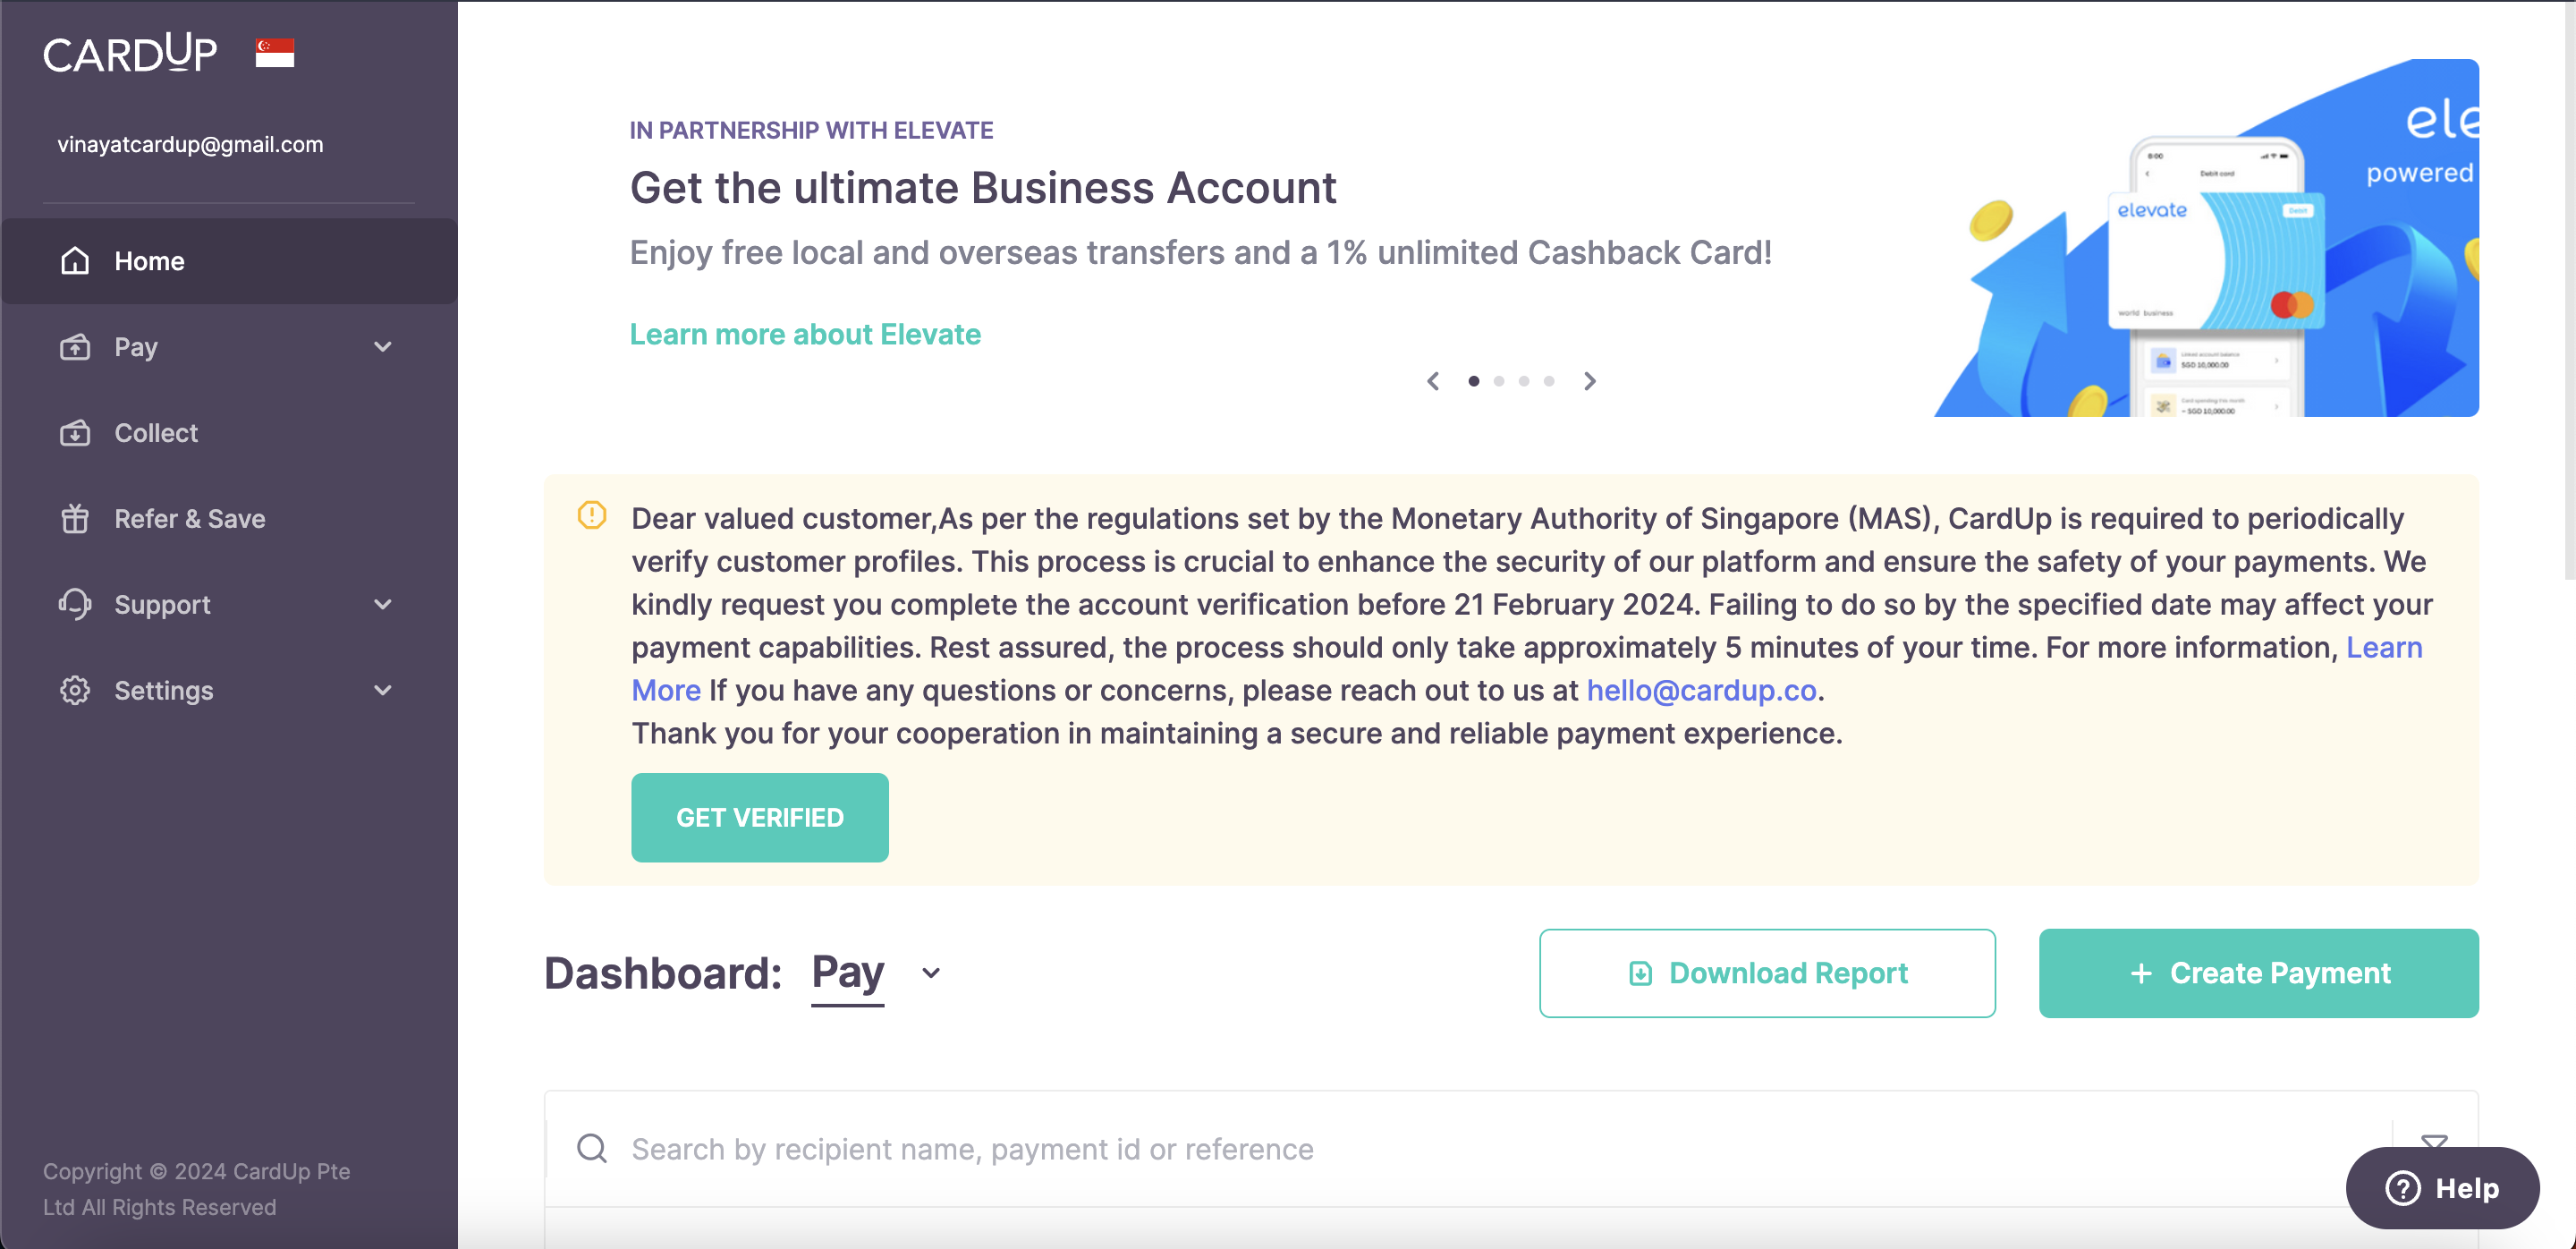Select the fourth carousel dot
The height and width of the screenshot is (1249, 2576).
(x=1549, y=381)
